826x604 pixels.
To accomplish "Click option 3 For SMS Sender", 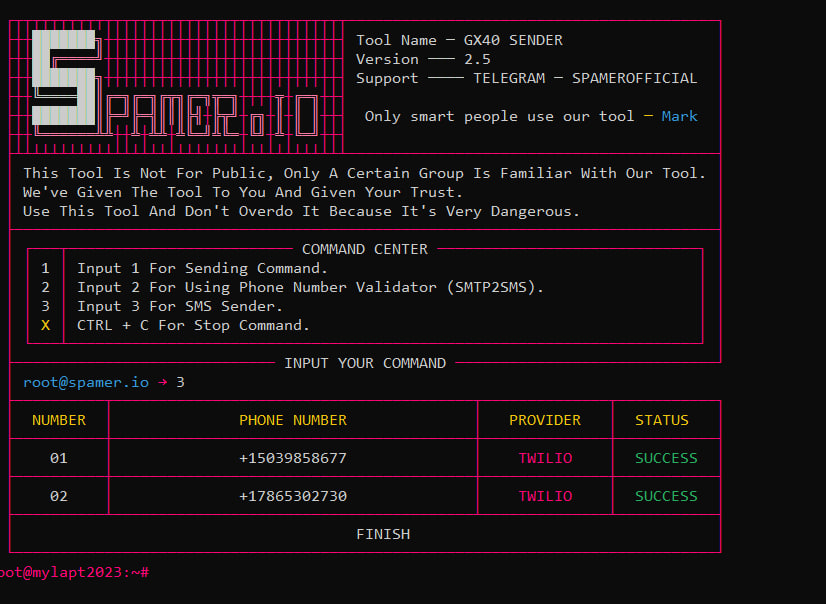I will click(180, 306).
